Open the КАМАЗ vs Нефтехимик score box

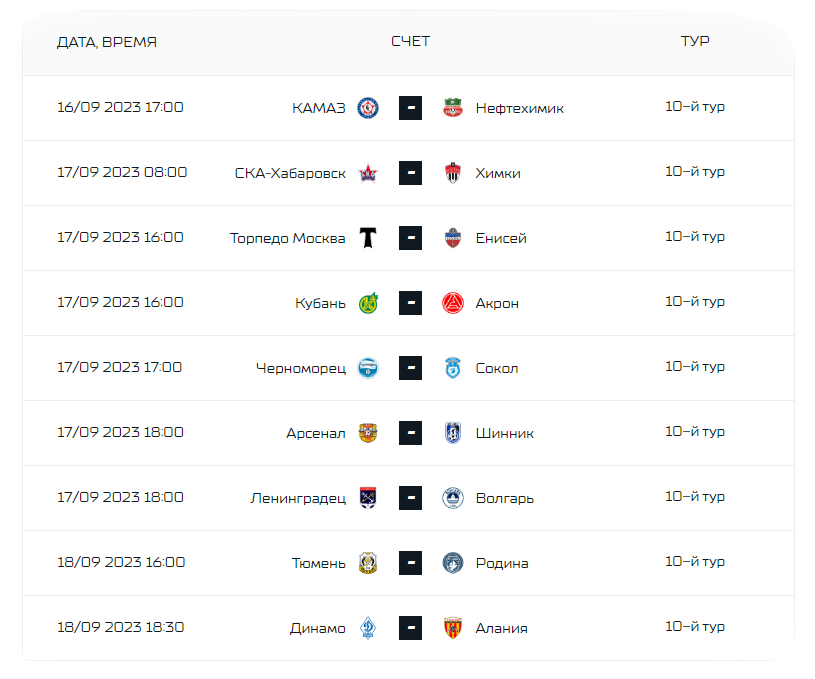[x=411, y=108]
